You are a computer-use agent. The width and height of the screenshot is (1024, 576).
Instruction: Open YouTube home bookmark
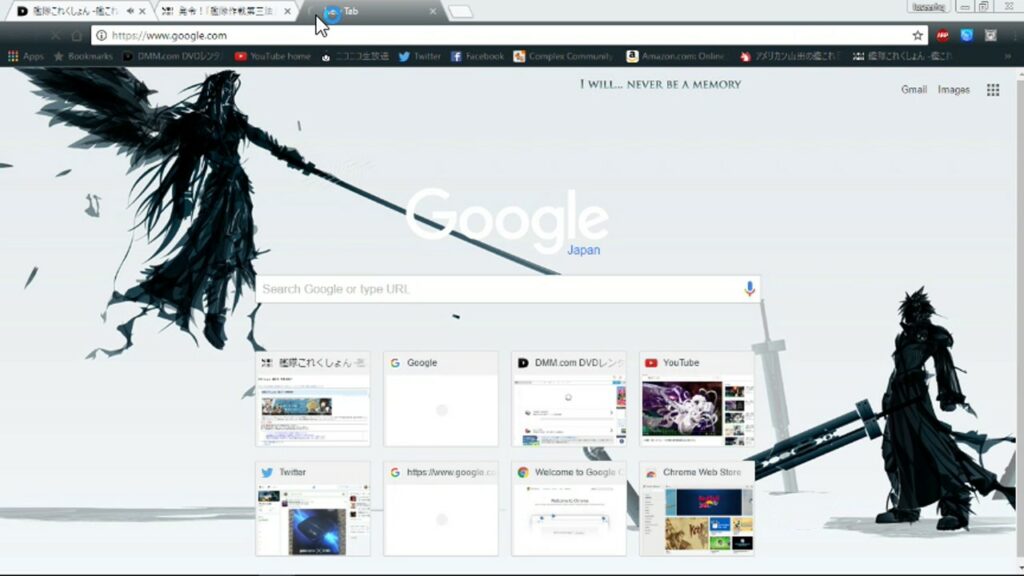pos(273,57)
